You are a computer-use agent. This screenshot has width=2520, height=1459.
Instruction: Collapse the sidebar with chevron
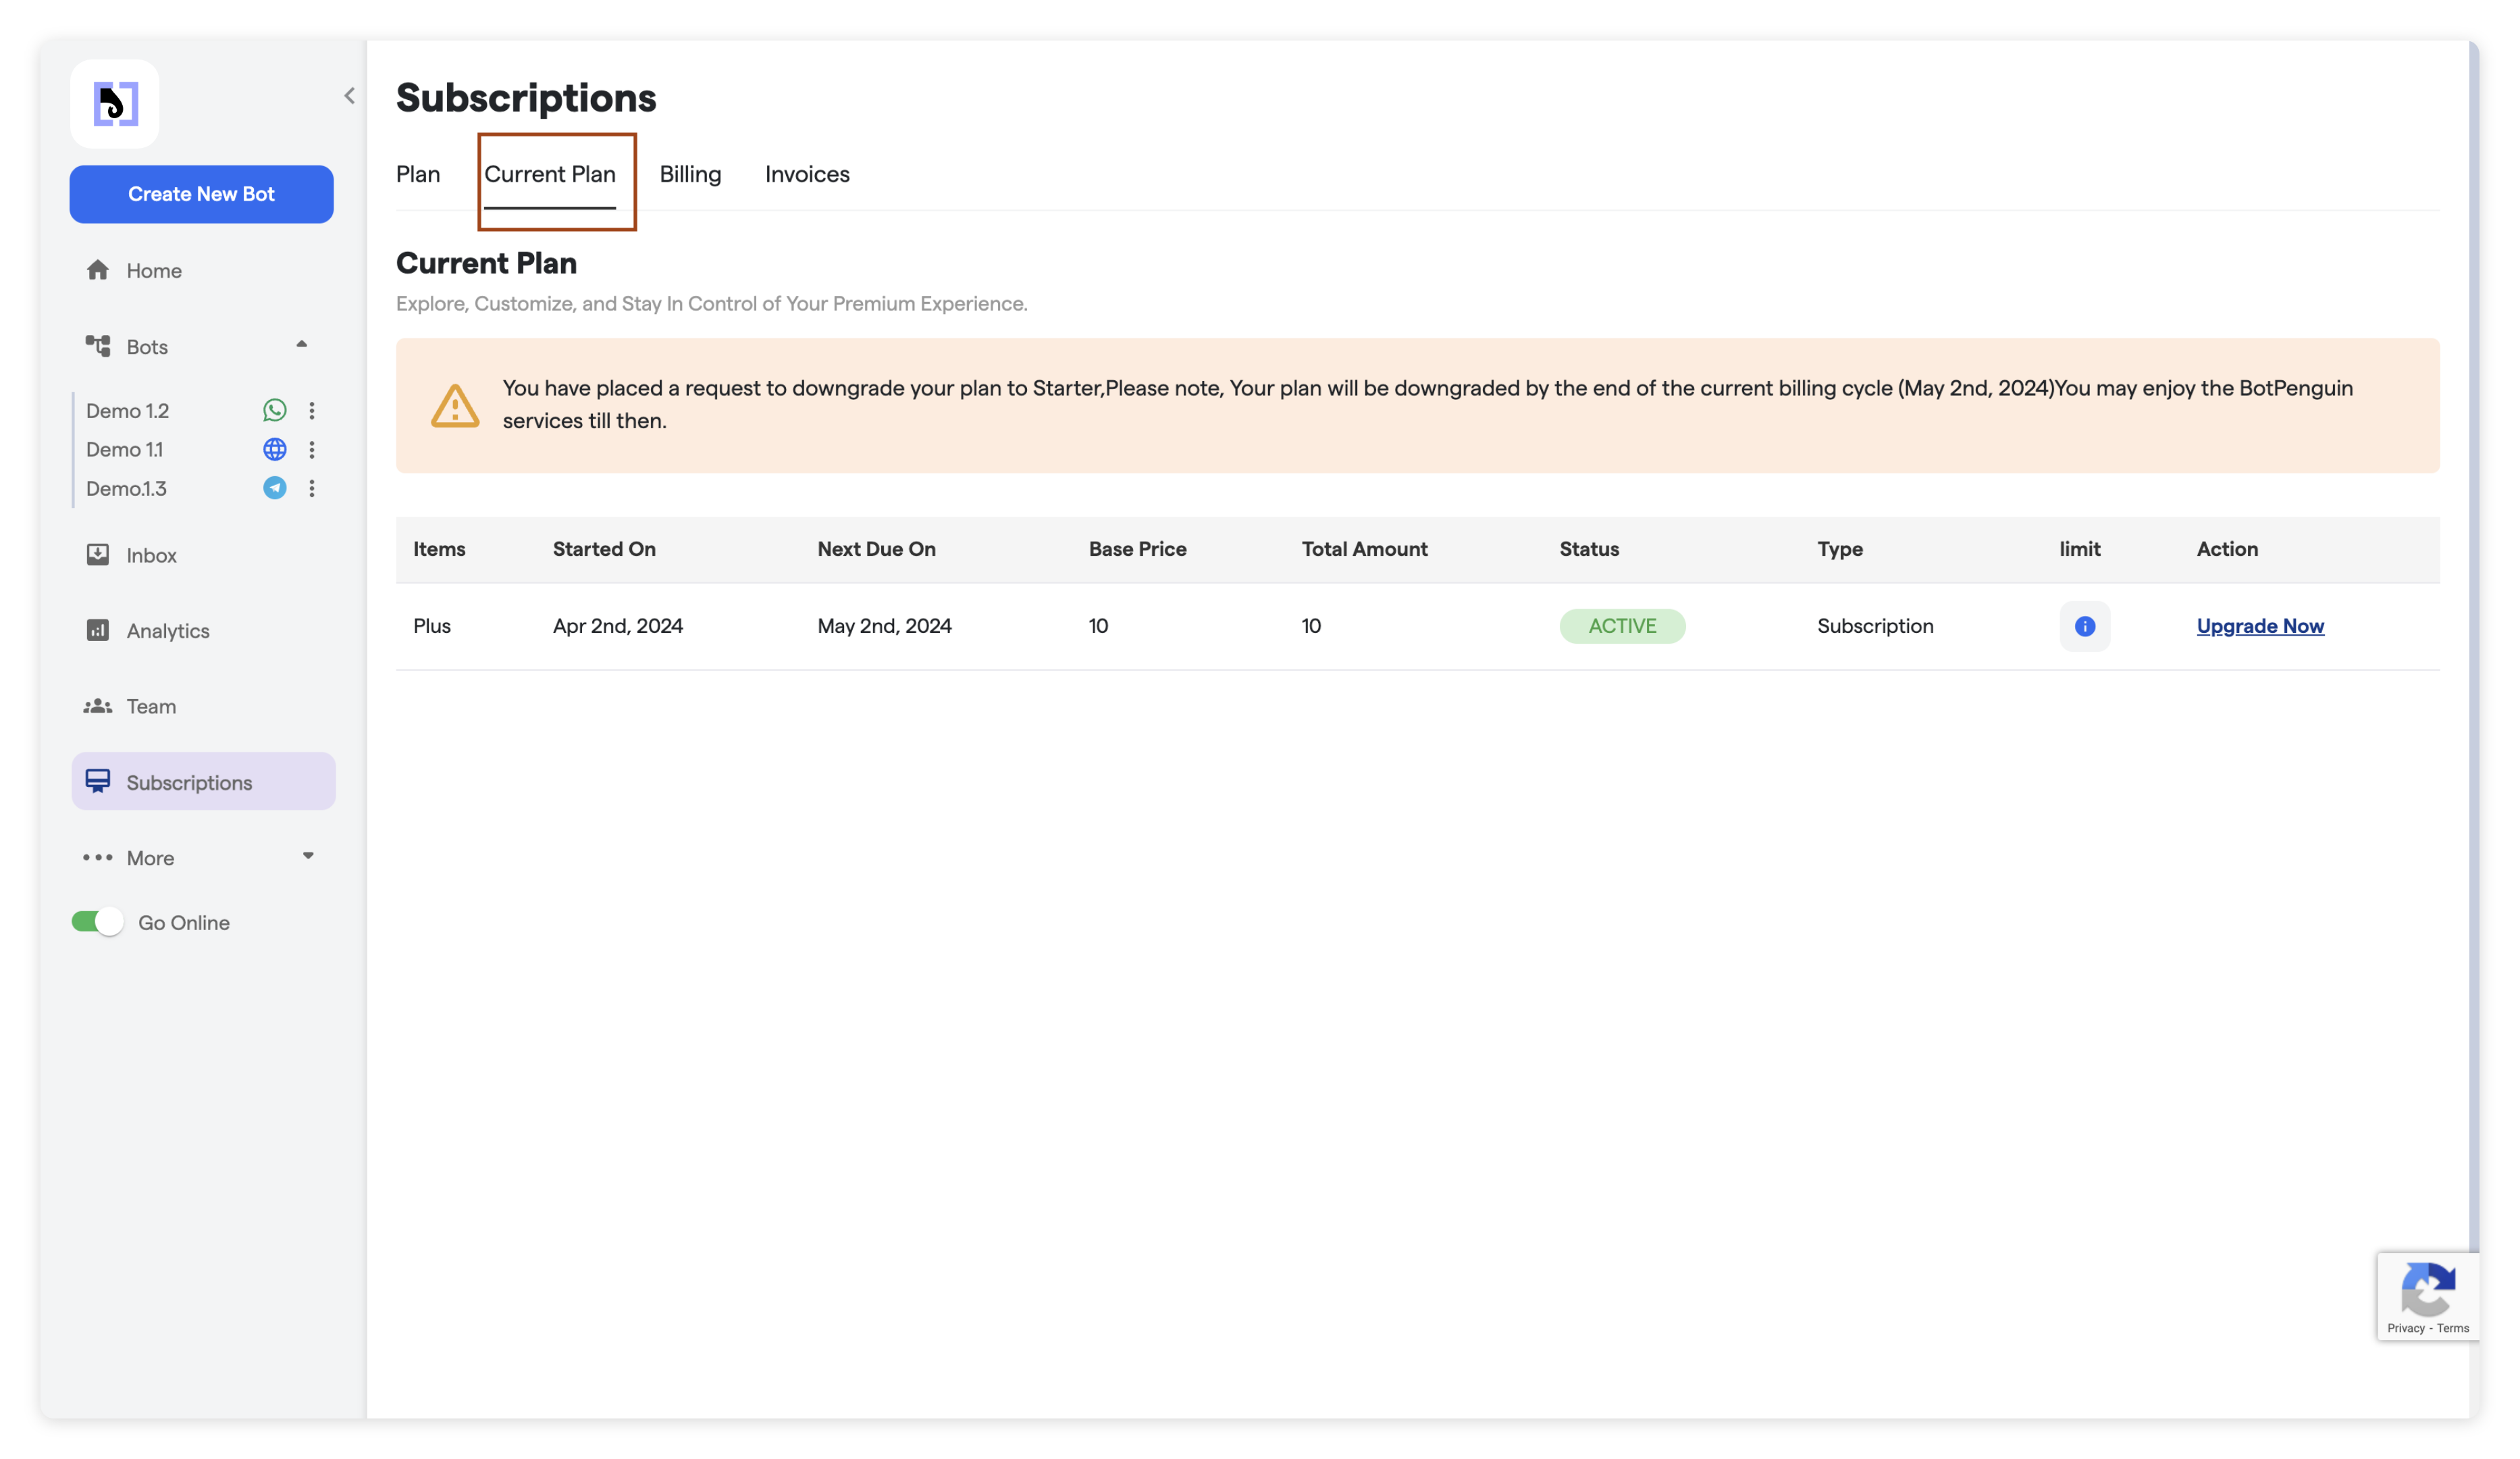point(349,96)
